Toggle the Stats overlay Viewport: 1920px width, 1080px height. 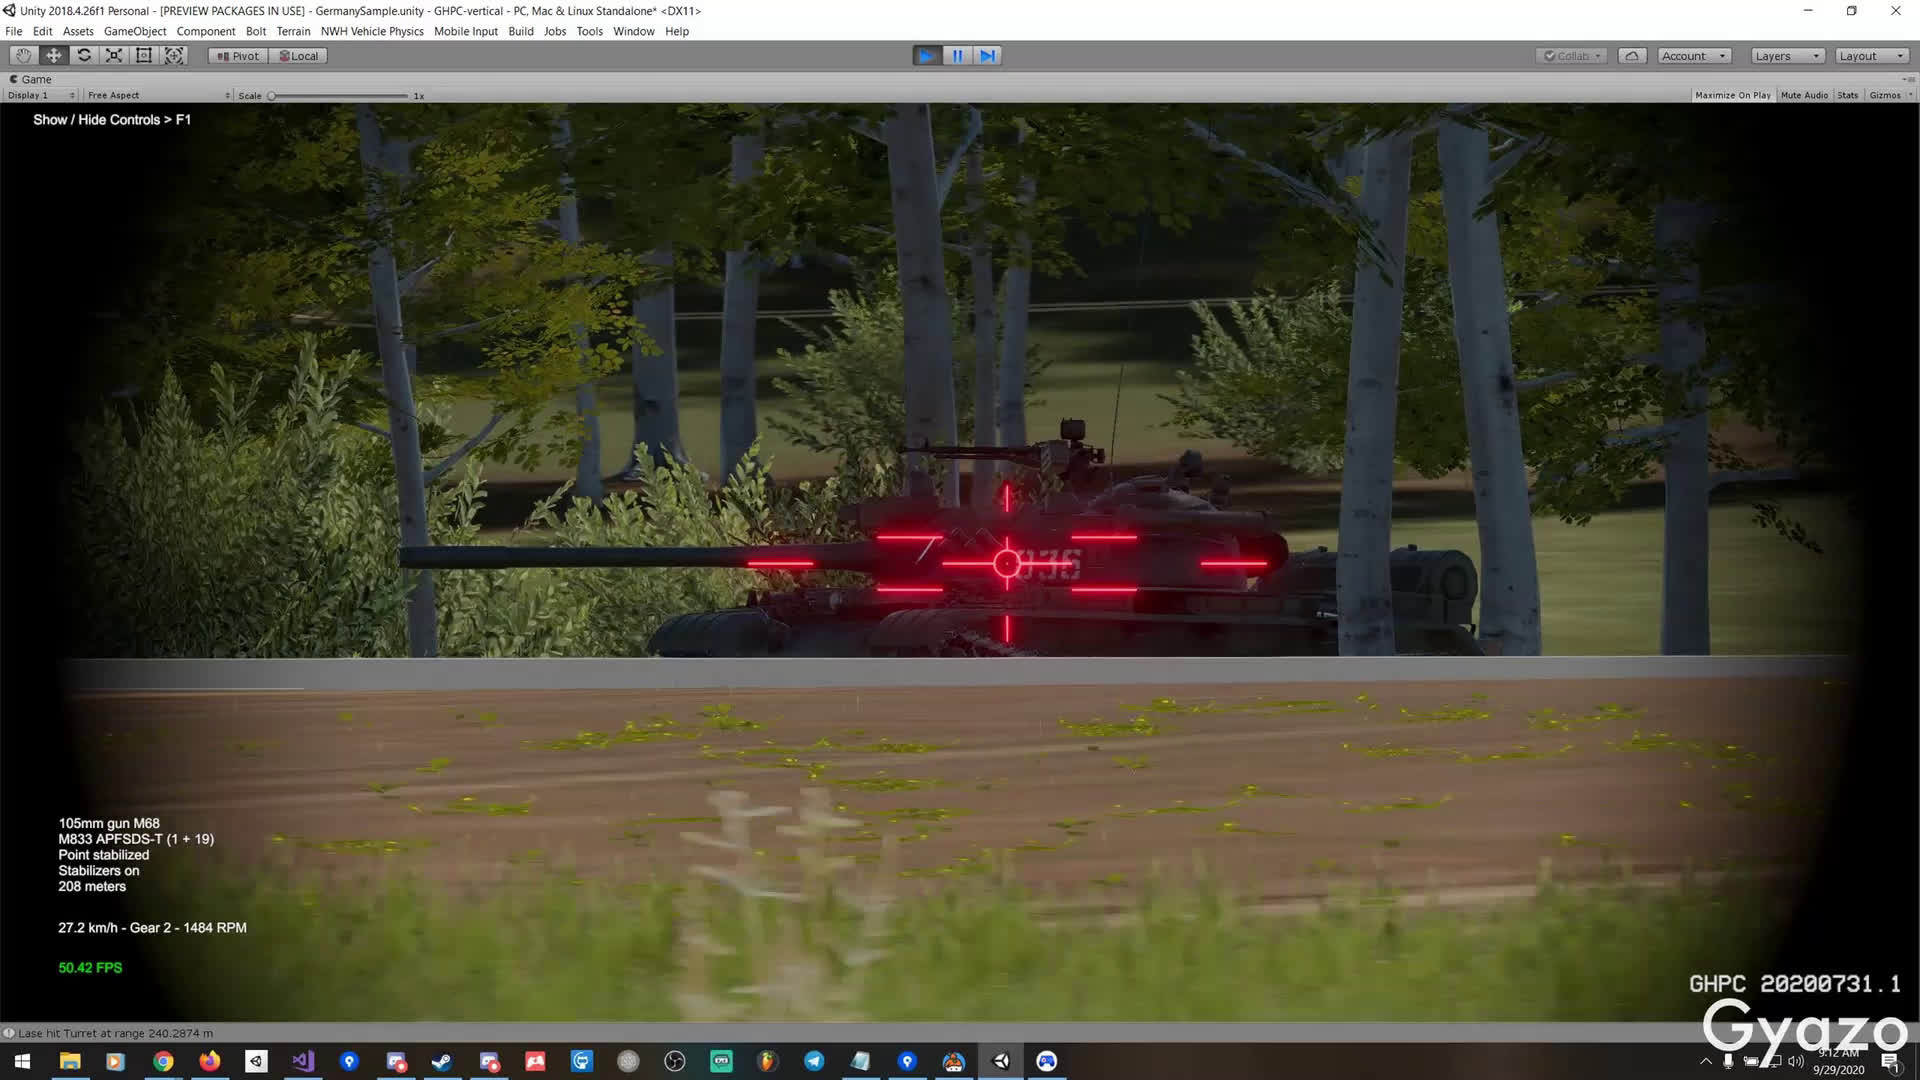[1847, 95]
